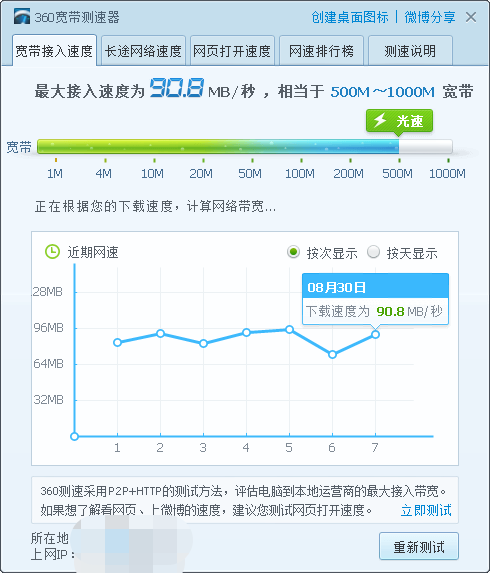
Task: Click data point 2 on the chart
Action: pos(160,333)
